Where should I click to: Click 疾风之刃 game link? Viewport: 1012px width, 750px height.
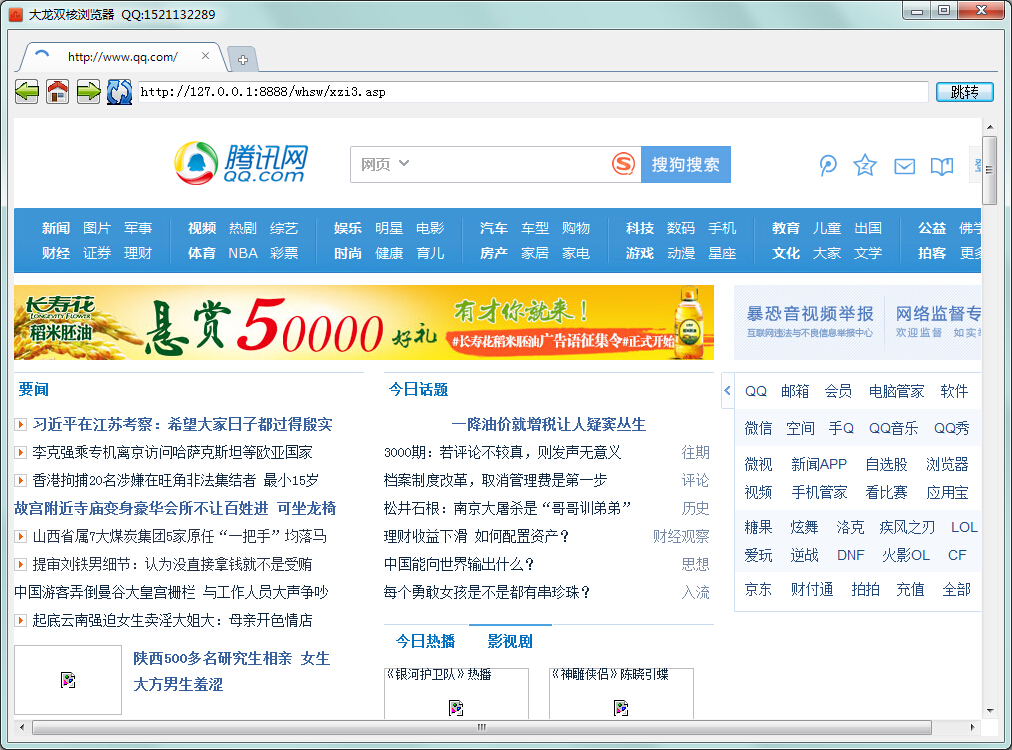(x=907, y=527)
